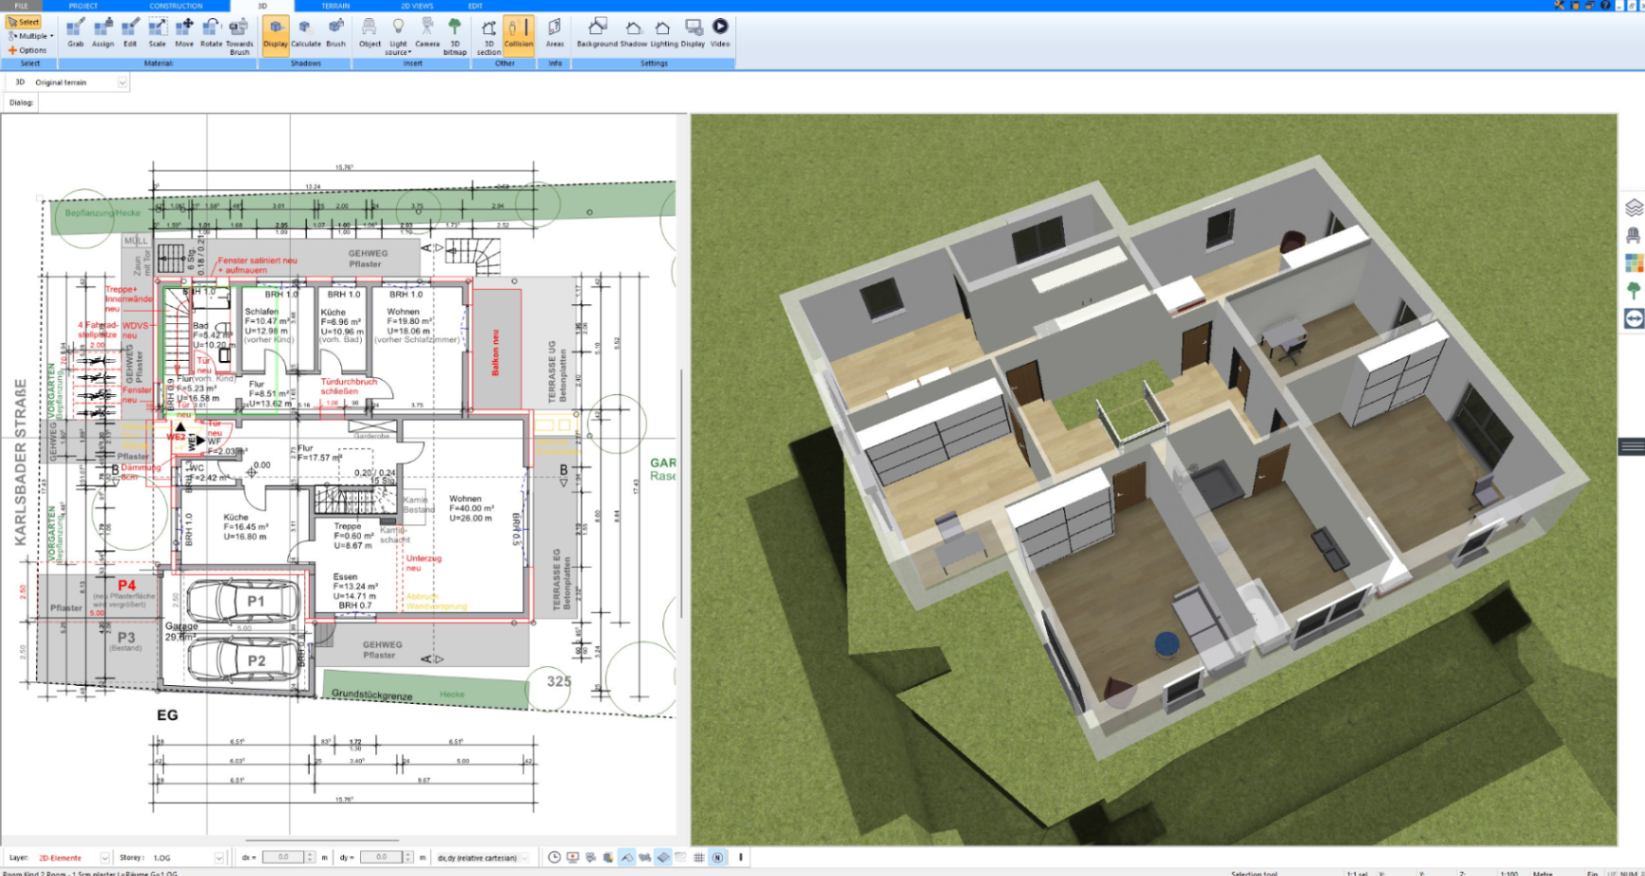Click the double-arrow sidebar icon
Screen dimensions: 1645x876
[1634, 319]
